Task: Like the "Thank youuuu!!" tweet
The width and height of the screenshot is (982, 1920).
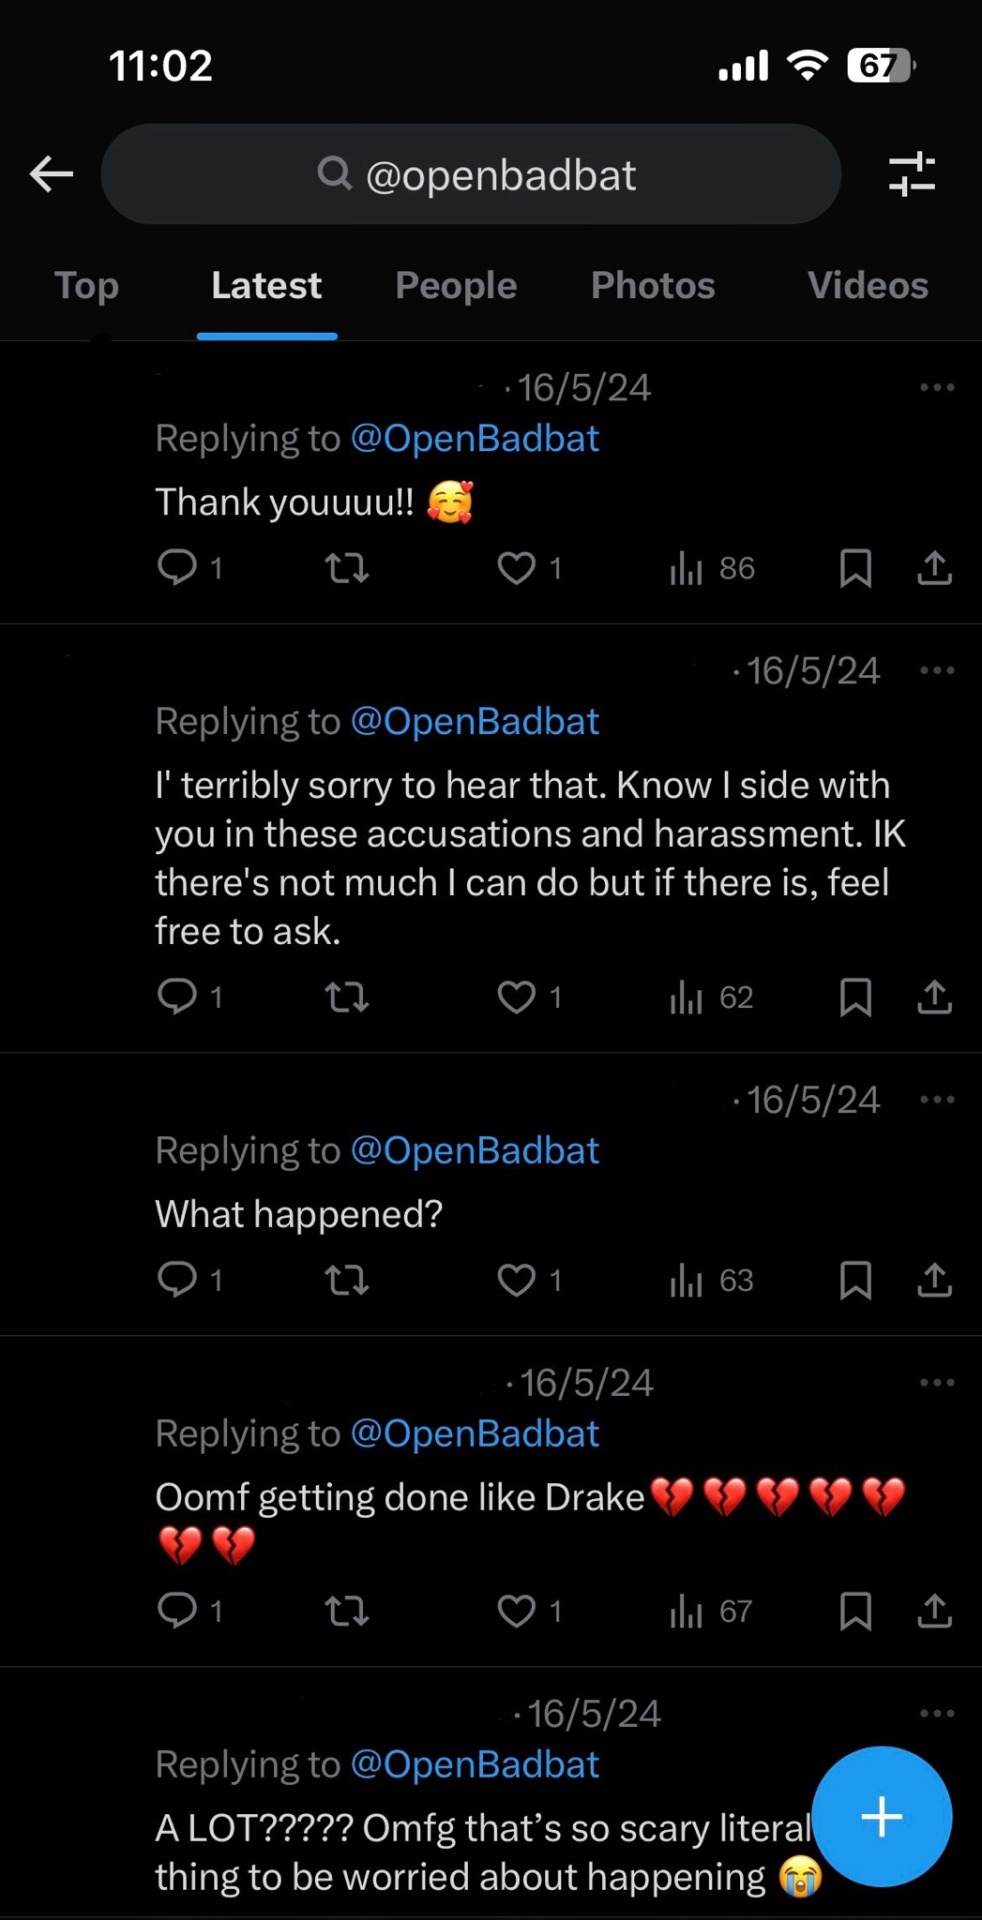Action: click(x=517, y=568)
